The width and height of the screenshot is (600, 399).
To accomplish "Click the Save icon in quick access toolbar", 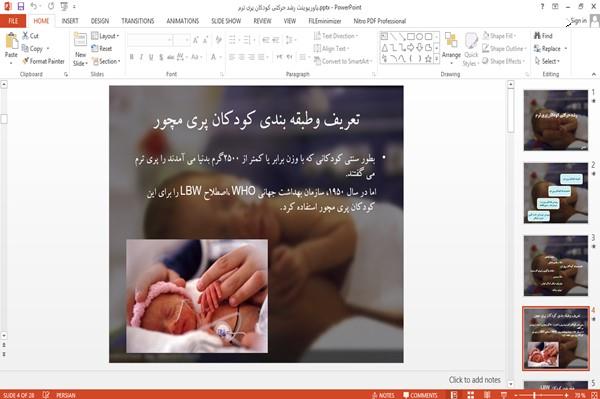I will pos(21,6).
